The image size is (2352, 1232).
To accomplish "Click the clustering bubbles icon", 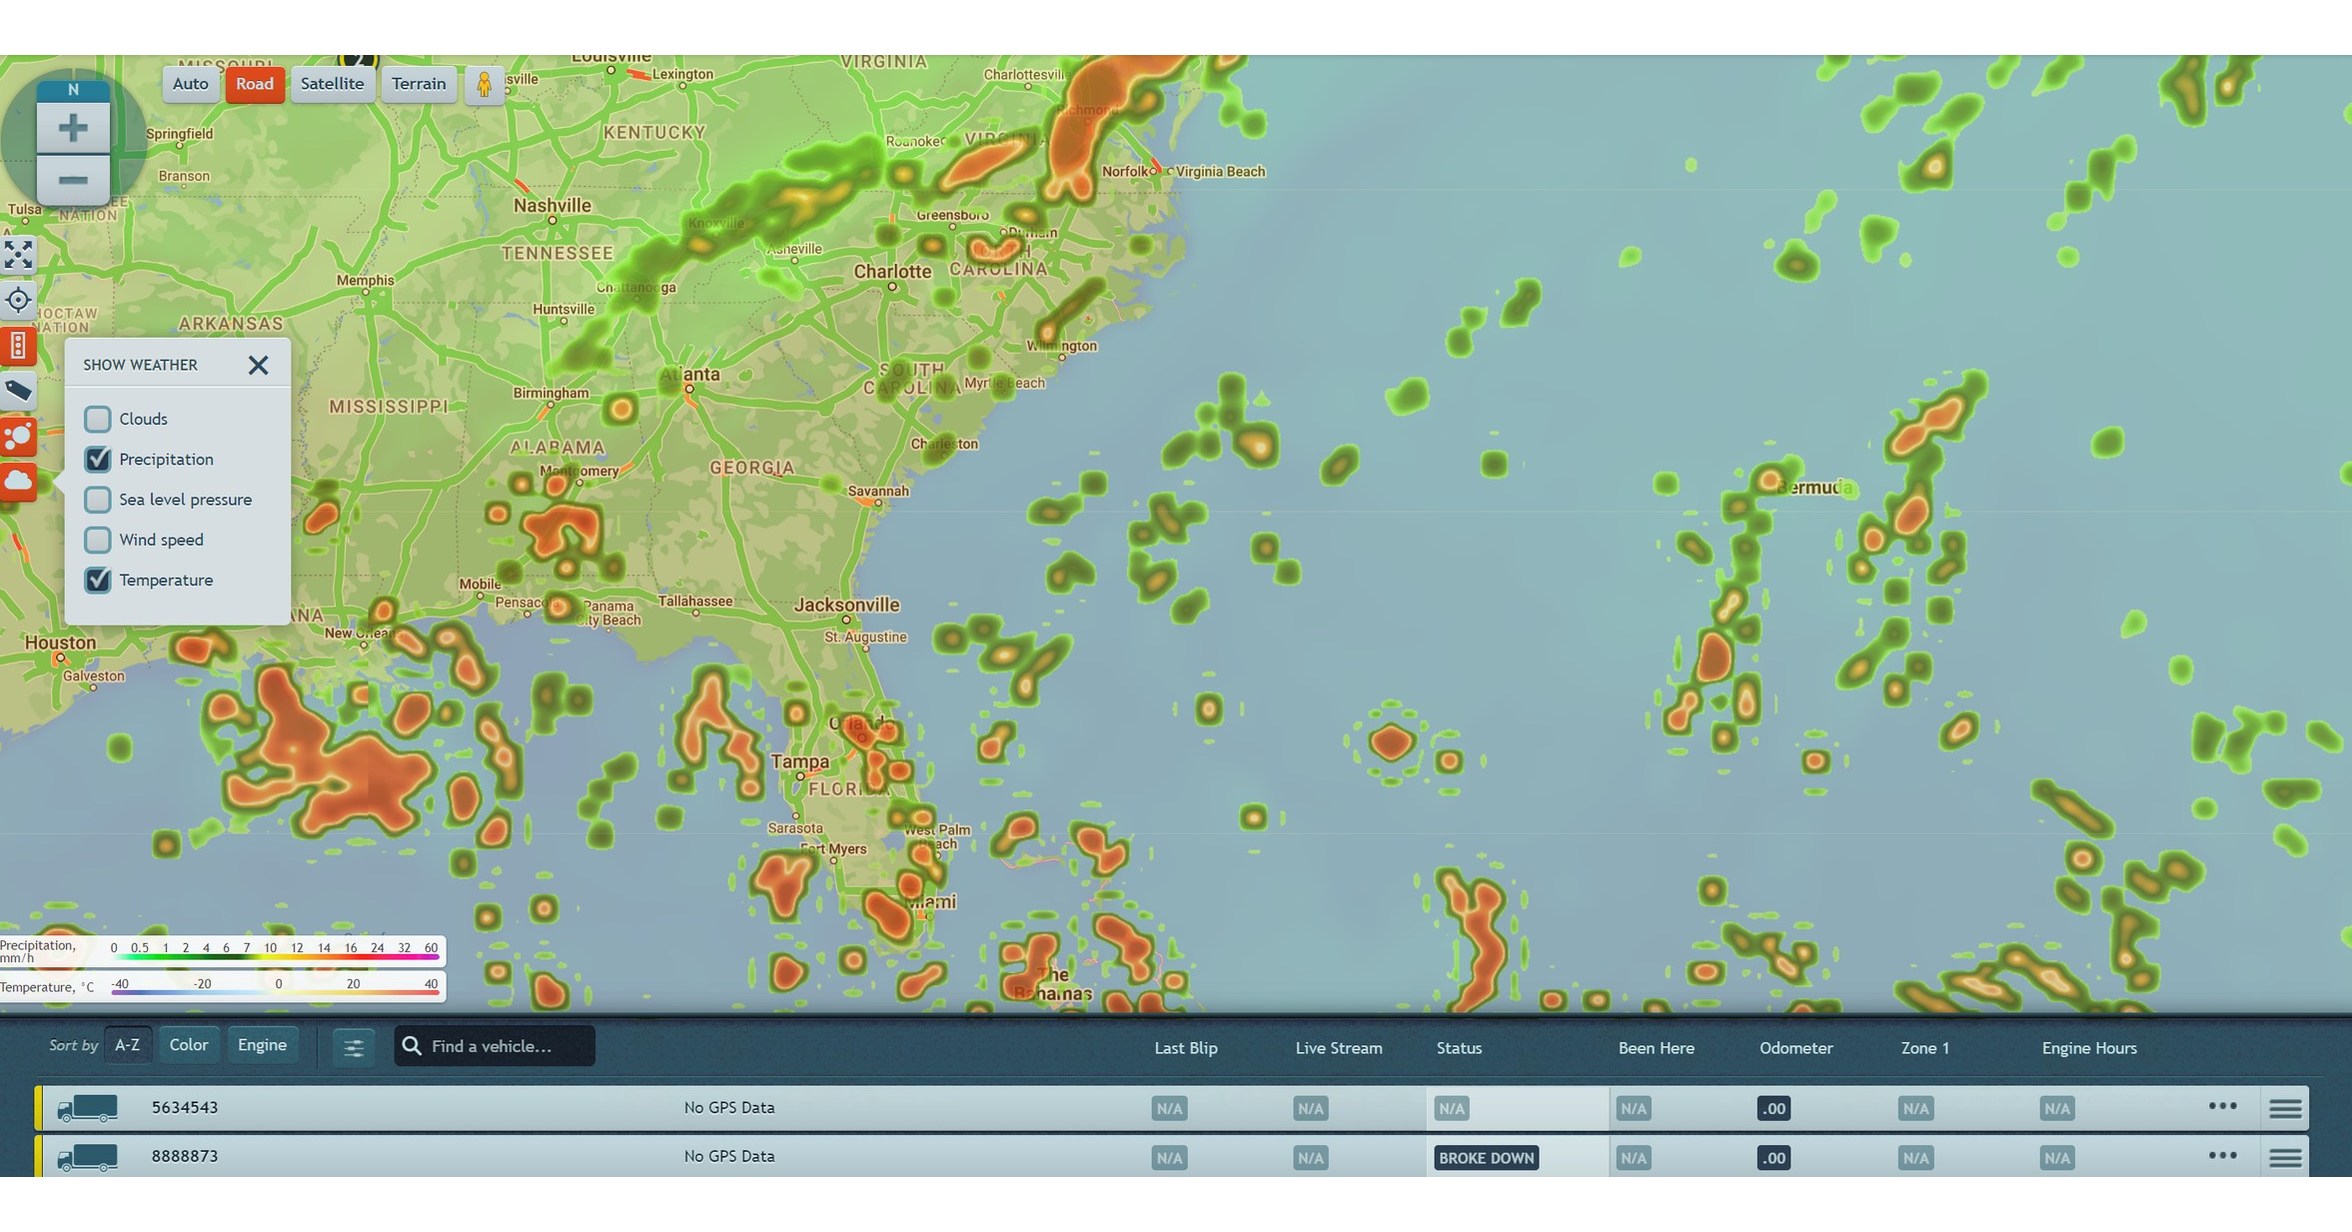I will pos(18,436).
